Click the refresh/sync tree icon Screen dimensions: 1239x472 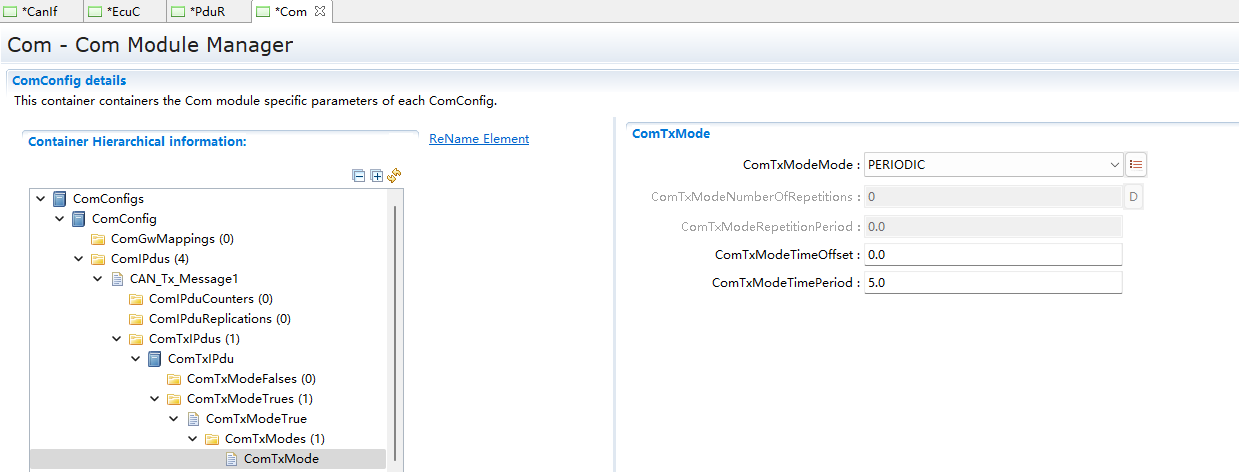click(394, 175)
